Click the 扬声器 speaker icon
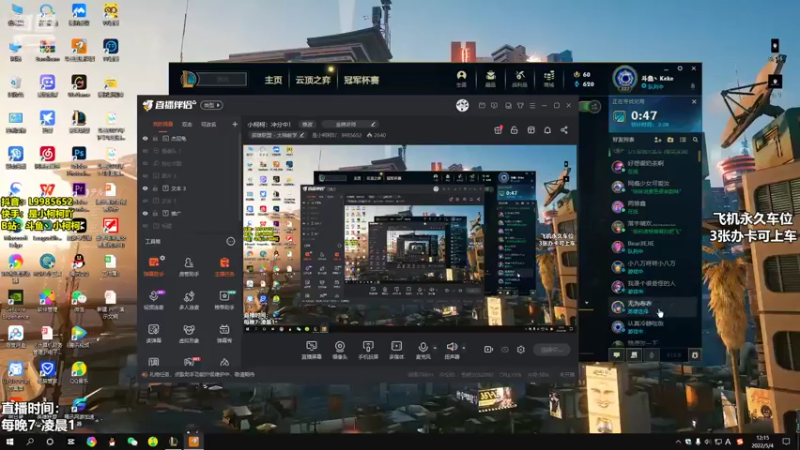This screenshot has width=800, height=450. tap(452, 347)
